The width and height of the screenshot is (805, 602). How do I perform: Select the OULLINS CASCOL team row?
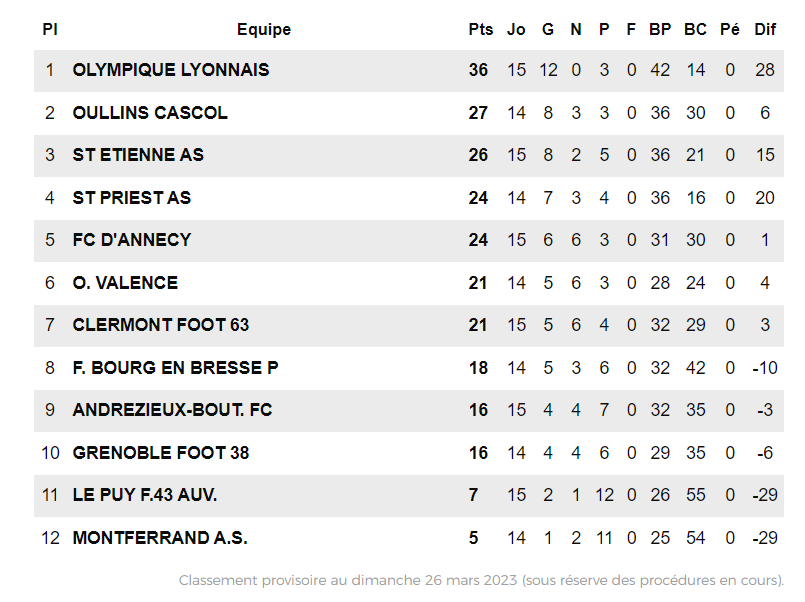coord(150,113)
